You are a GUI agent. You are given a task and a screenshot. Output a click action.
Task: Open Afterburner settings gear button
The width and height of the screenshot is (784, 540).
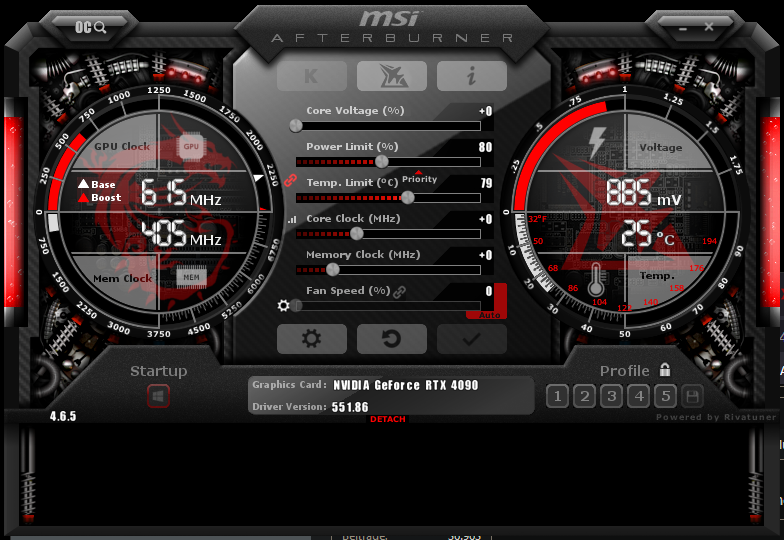(312, 338)
